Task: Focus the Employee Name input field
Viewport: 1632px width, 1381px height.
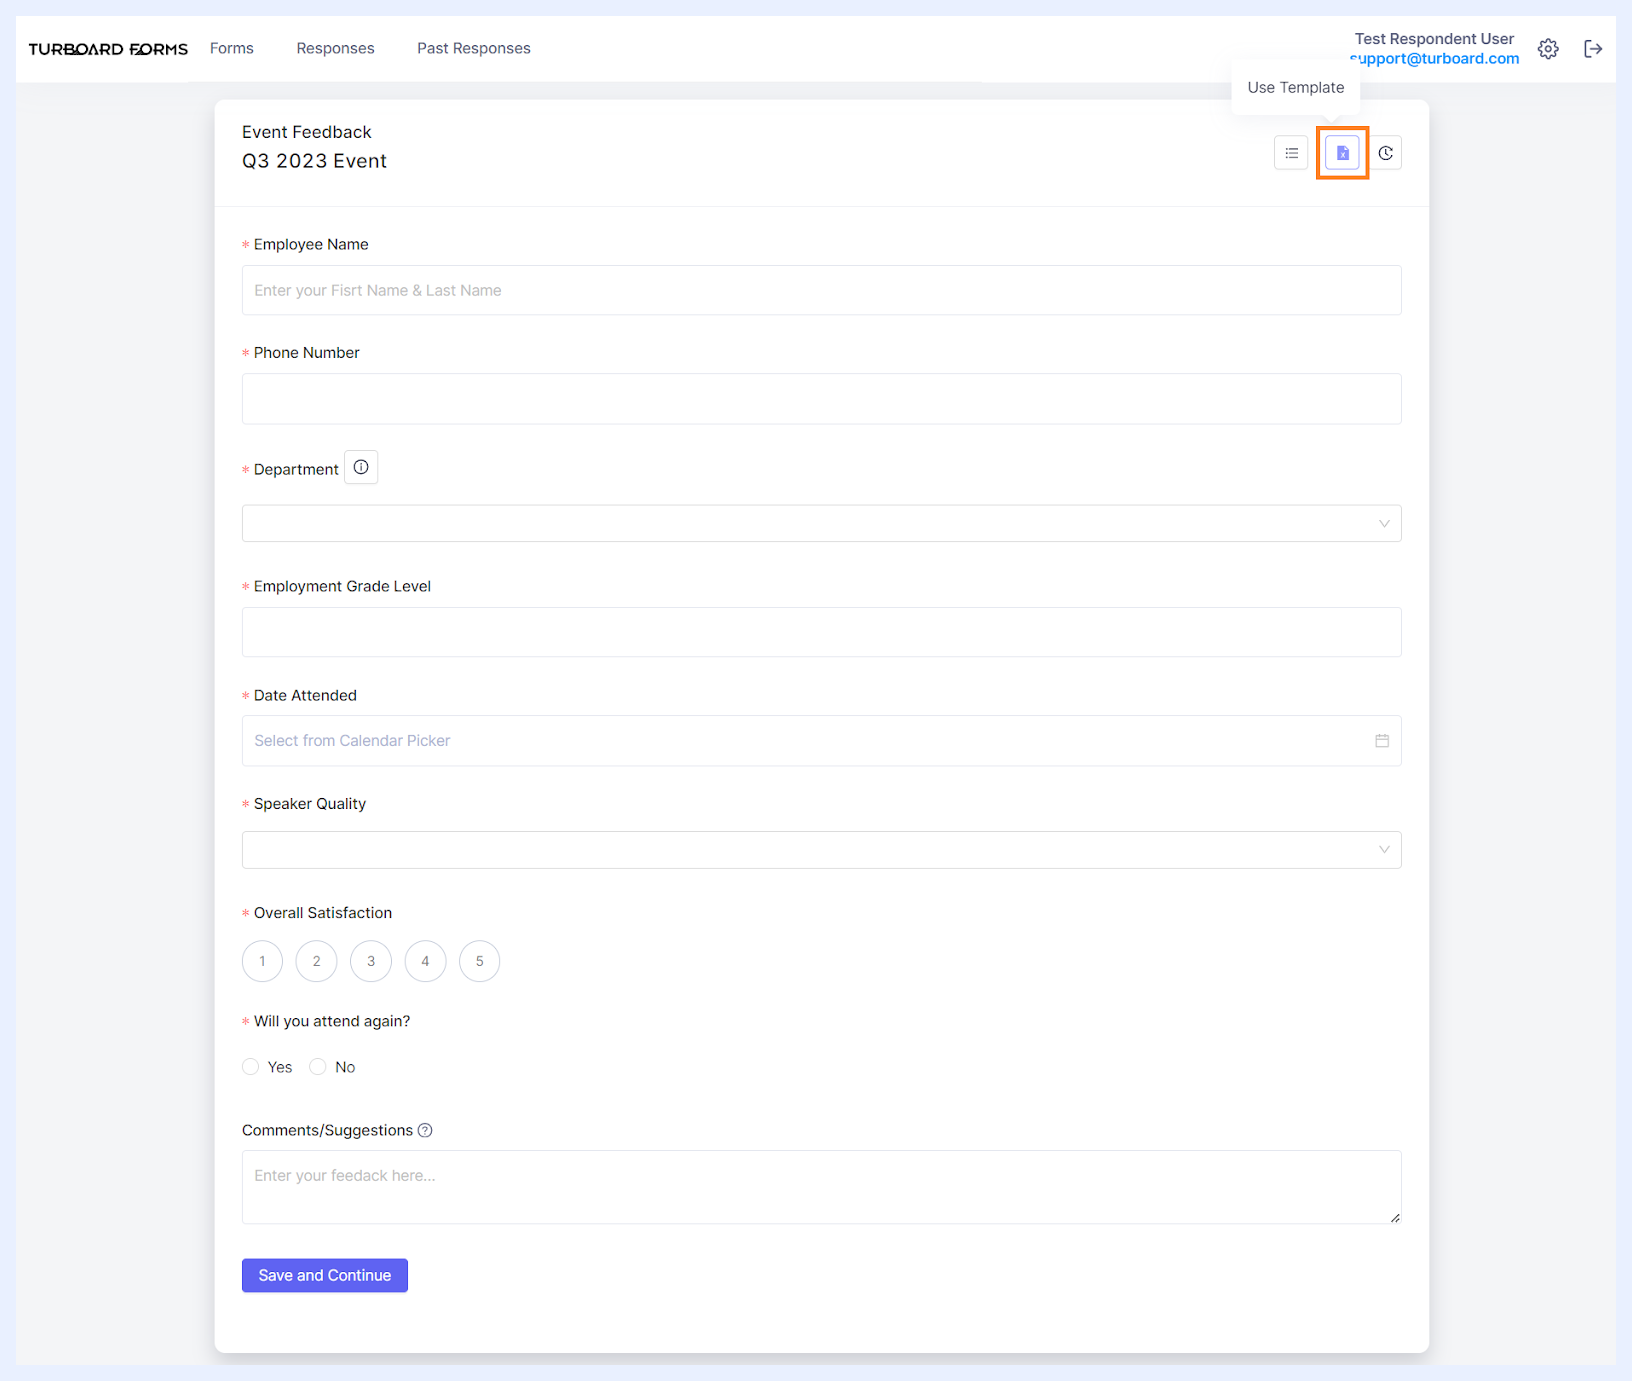Action: (x=822, y=290)
